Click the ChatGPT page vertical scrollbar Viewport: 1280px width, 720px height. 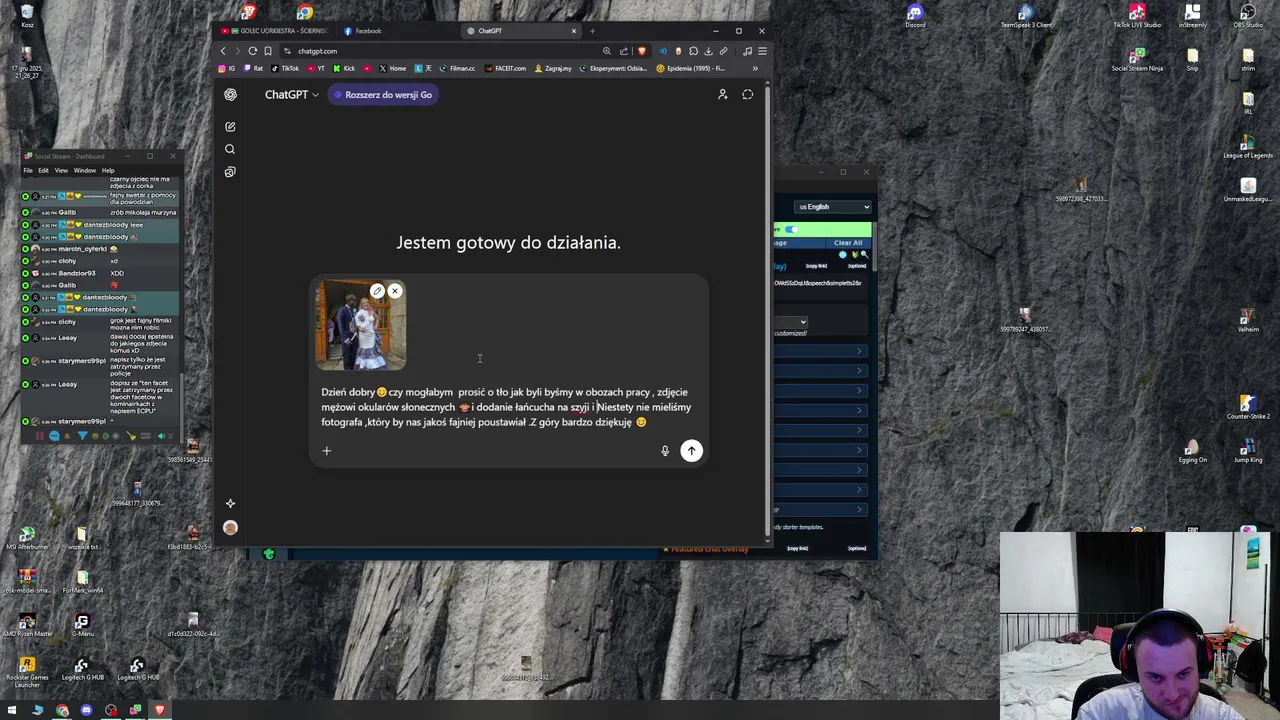(x=767, y=310)
